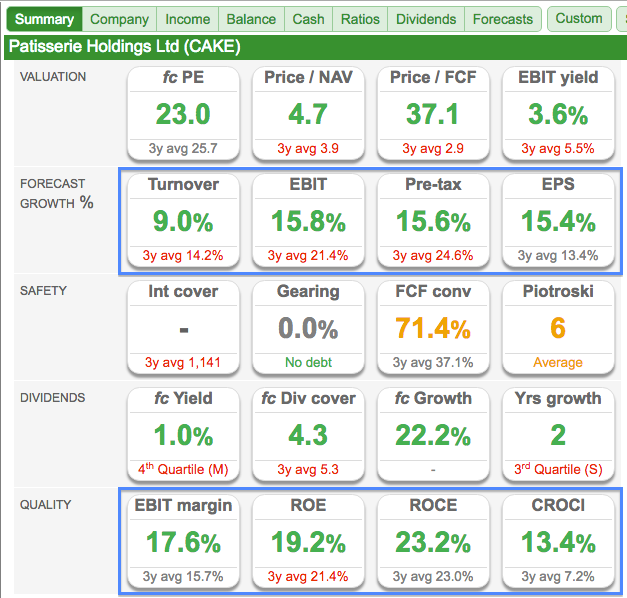Click the Turnover forecast growth card

tap(183, 220)
